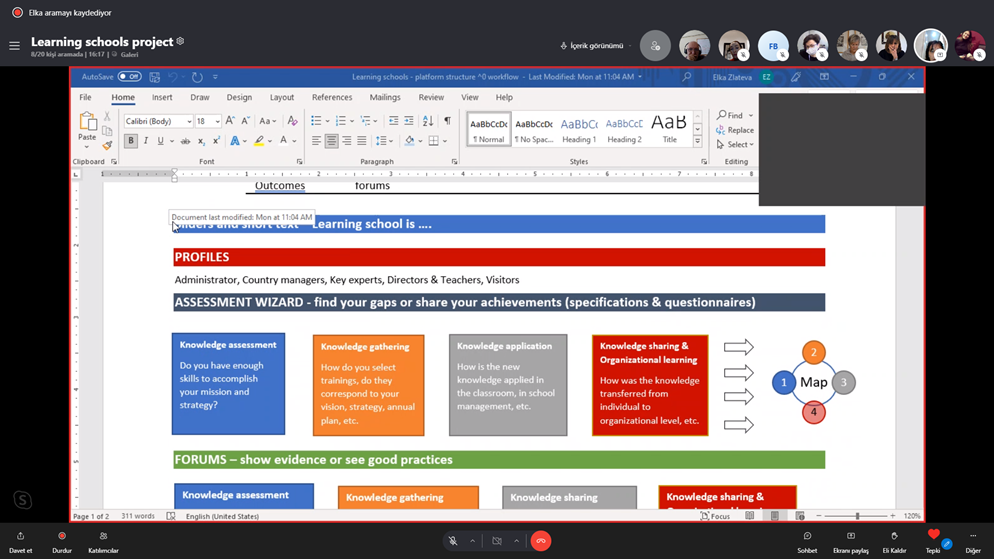Open the Katılımcılar participants panel
Screen dimensions: 994x559
103,541
